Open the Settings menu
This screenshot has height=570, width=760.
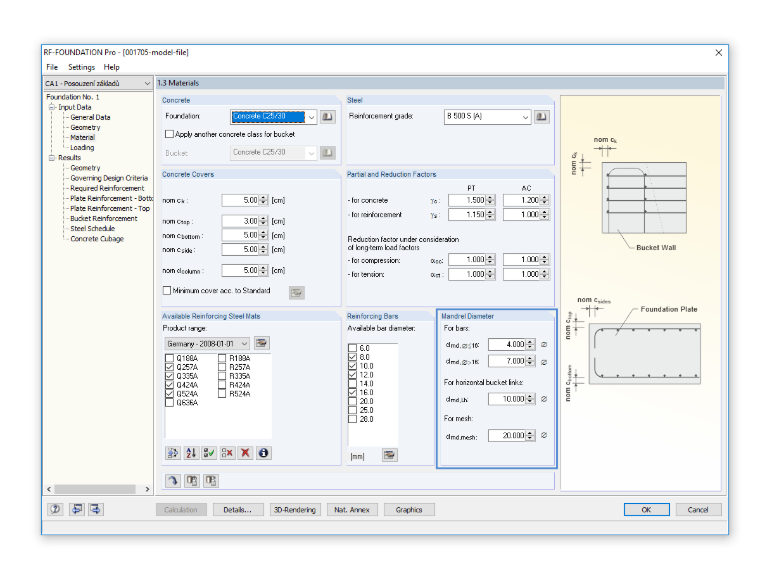[81, 67]
